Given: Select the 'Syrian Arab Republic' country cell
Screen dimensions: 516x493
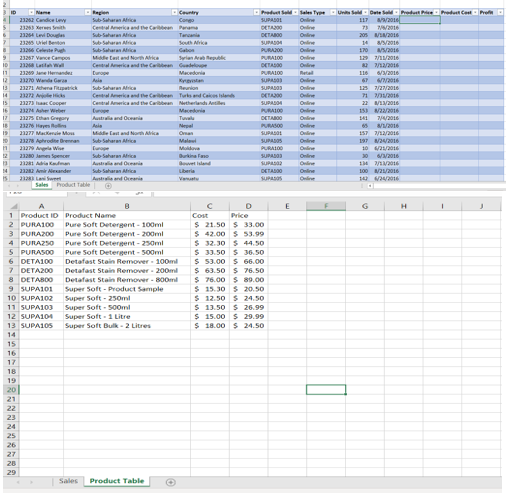Looking at the screenshot, I should (x=219, y=58).
